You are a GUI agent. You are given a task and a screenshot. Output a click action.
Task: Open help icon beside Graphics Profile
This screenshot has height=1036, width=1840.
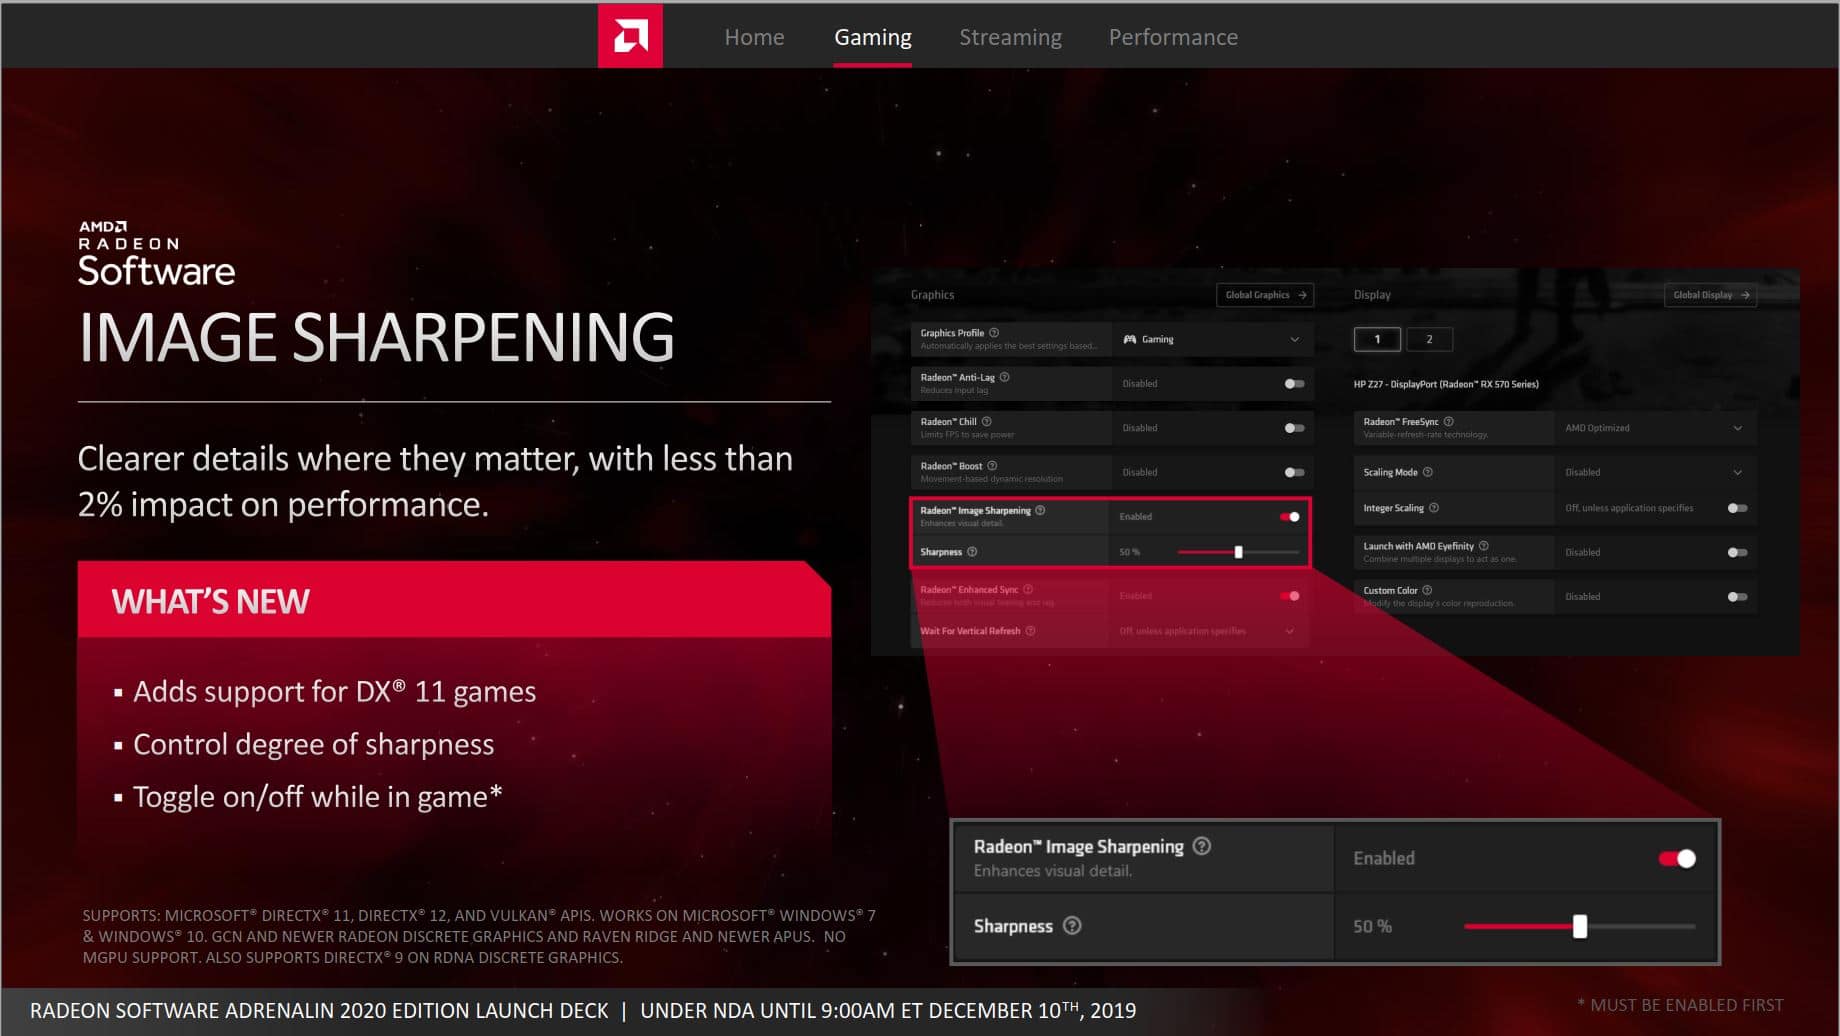[994, 333]
